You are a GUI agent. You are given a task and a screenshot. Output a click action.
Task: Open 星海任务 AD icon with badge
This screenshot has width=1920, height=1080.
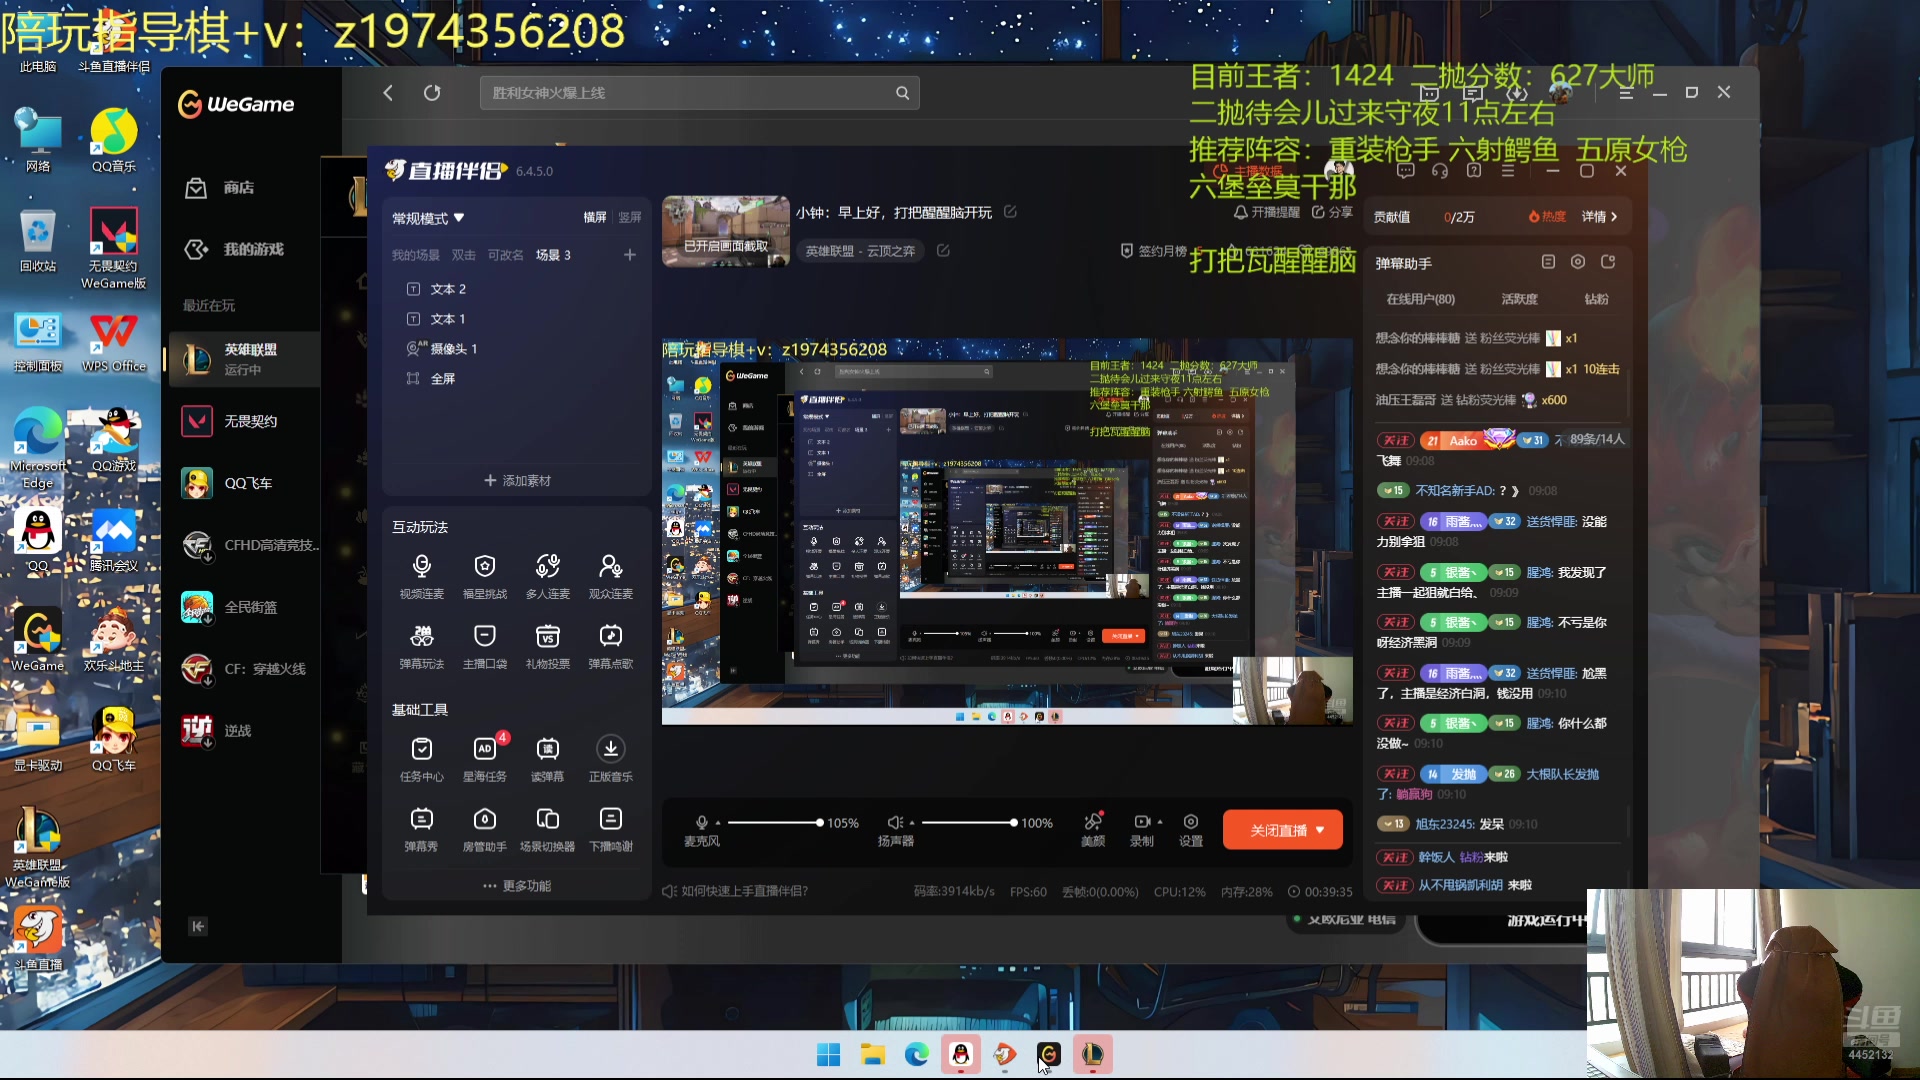pos(485,759)
